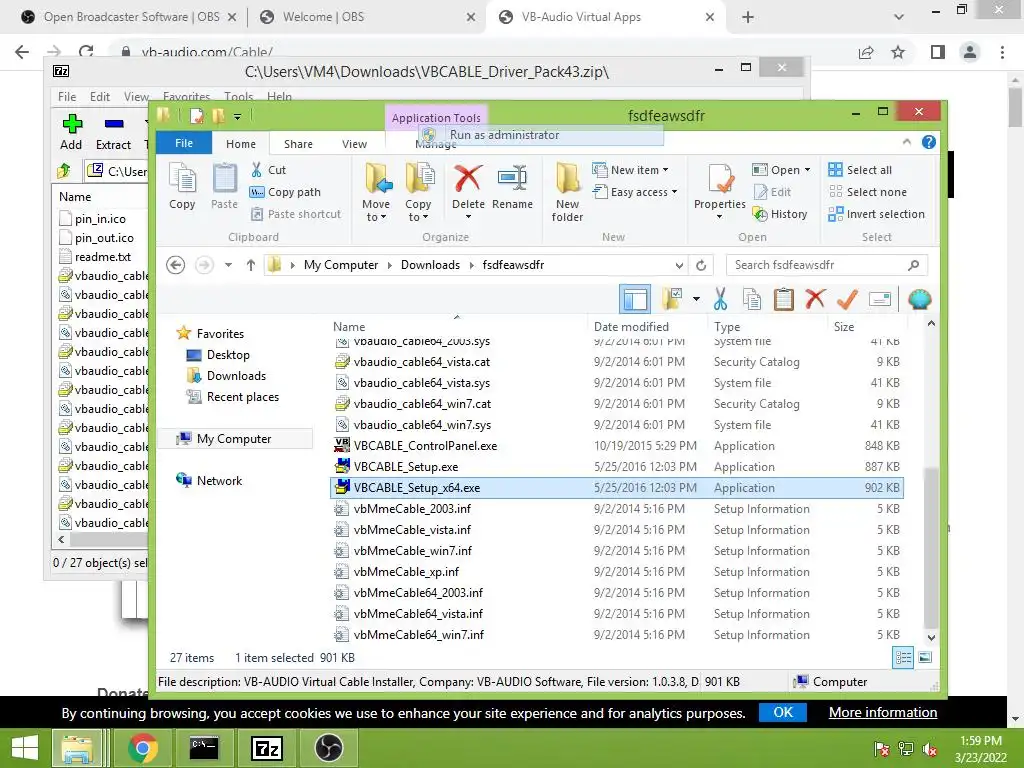Collapse the ribbon with the chevron
This screenshot has height=768, width=1024.
[x=906, y=142]
